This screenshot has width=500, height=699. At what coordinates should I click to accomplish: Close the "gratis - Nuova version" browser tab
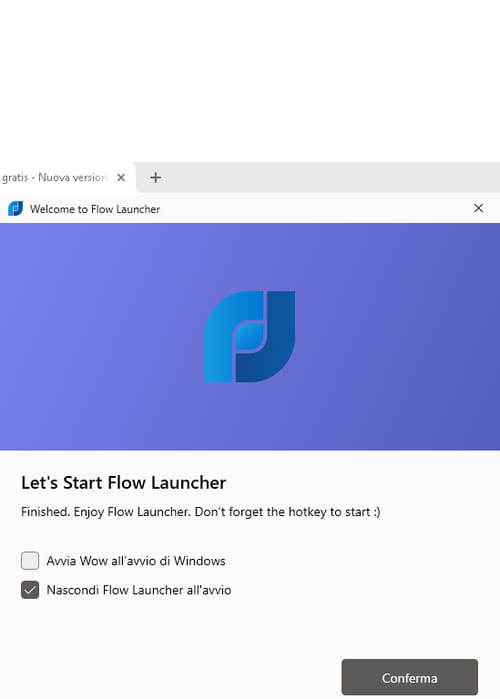(x=121, y=177)
